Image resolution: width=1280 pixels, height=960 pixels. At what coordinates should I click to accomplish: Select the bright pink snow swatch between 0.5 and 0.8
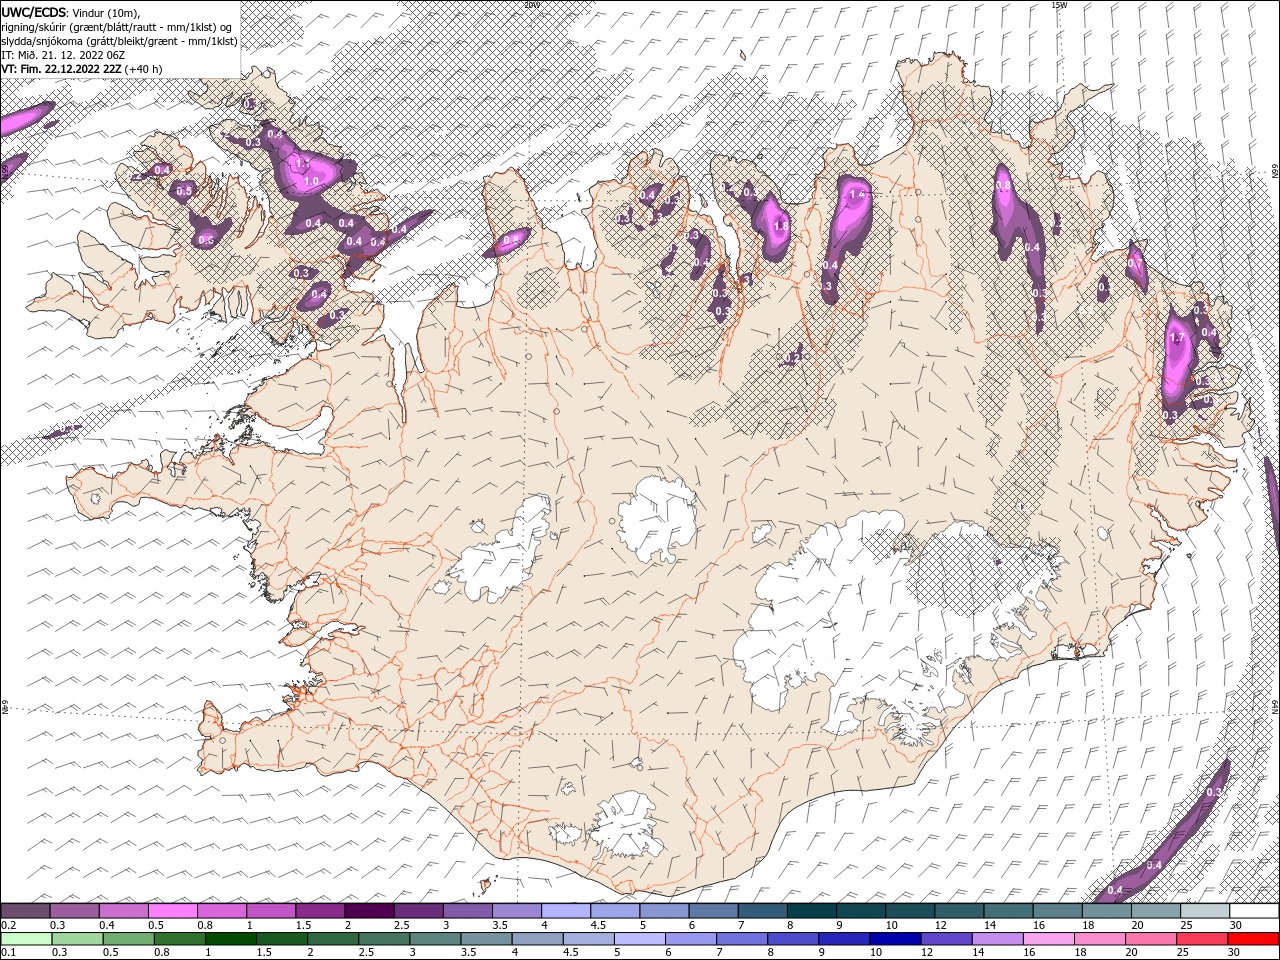coord(173,911)
